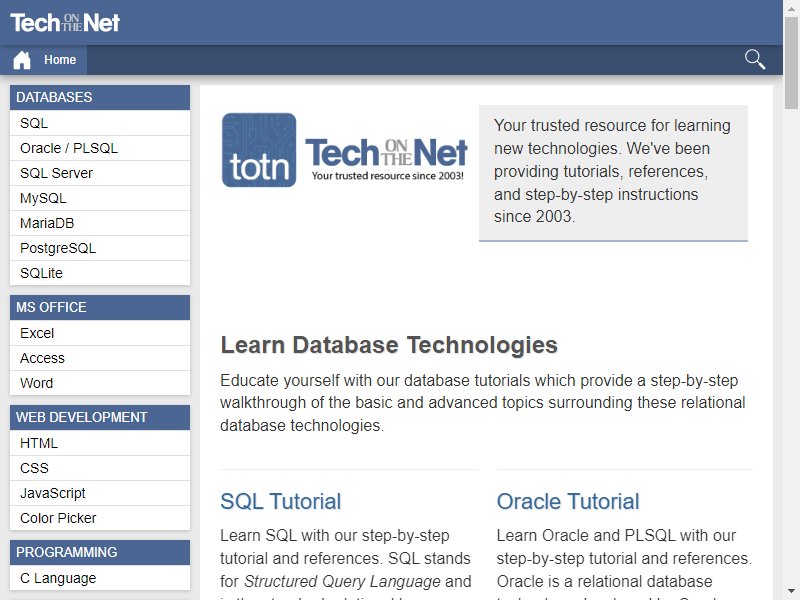Click the Home house icon
This screenshot has width=800, height=600.
click(x=22, y=60)
